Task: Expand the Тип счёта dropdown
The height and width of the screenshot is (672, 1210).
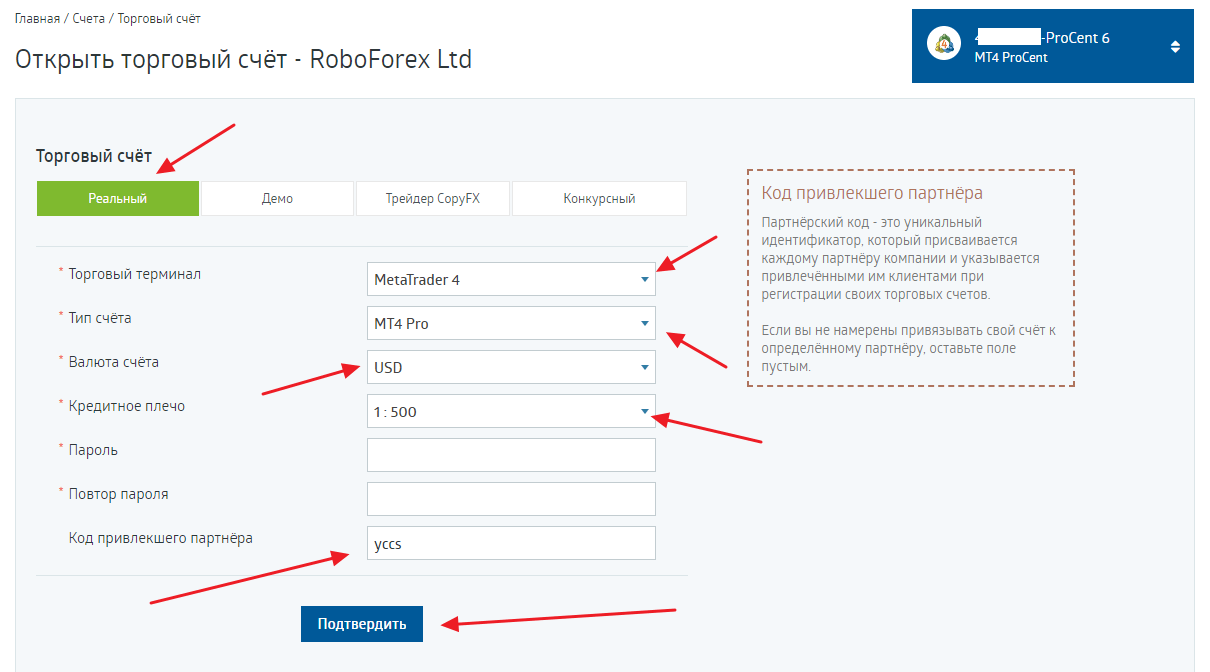Action: 511,323
